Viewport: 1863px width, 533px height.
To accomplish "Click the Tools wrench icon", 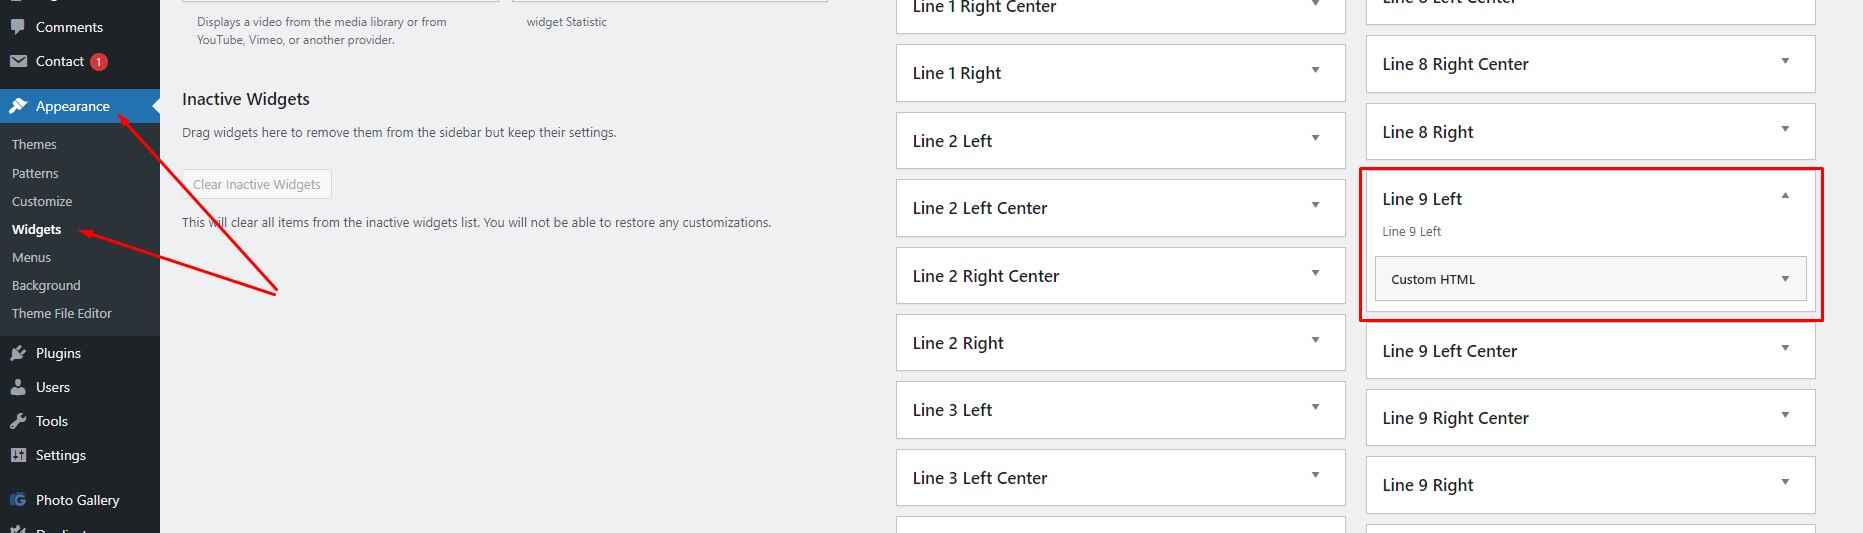I will (x=18, y=421).
